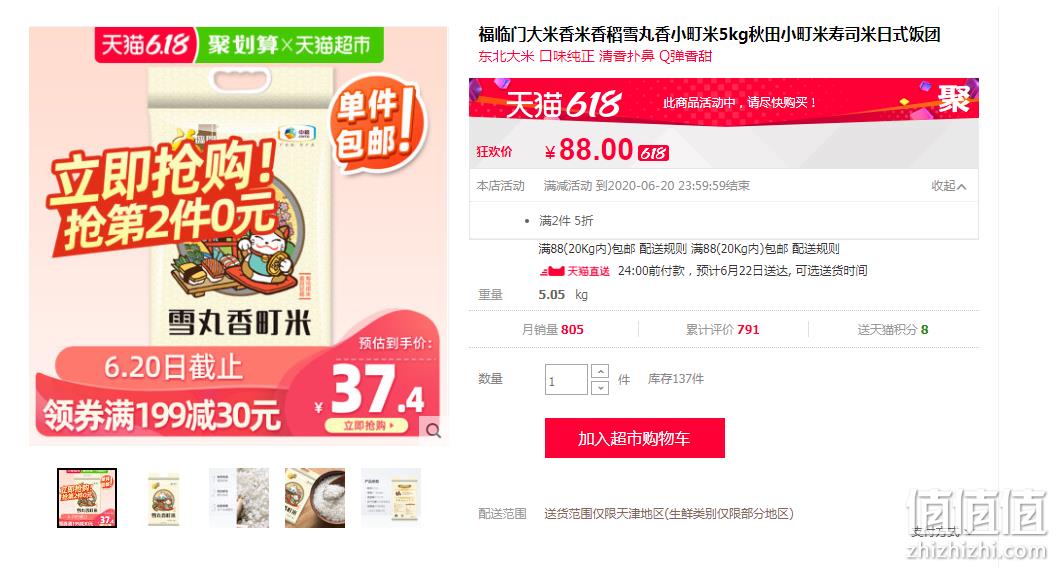View 累计评价 791 reviews
Viewport: 1056px width, 568px height.
723,329
